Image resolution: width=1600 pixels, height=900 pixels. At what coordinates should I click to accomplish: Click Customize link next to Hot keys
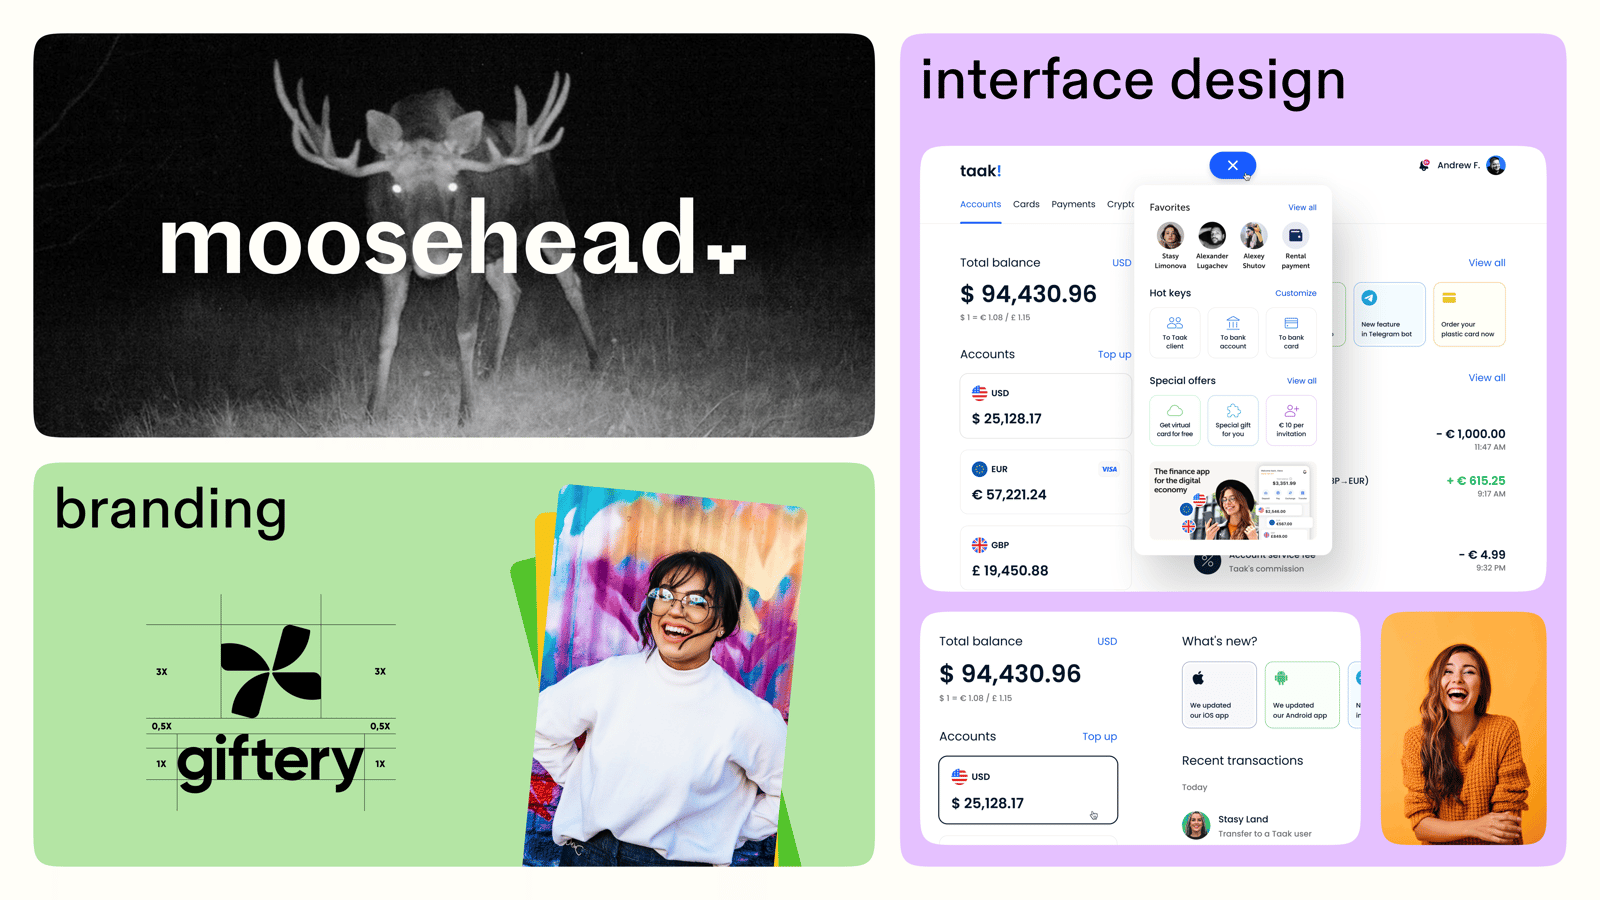point(1295,293)
